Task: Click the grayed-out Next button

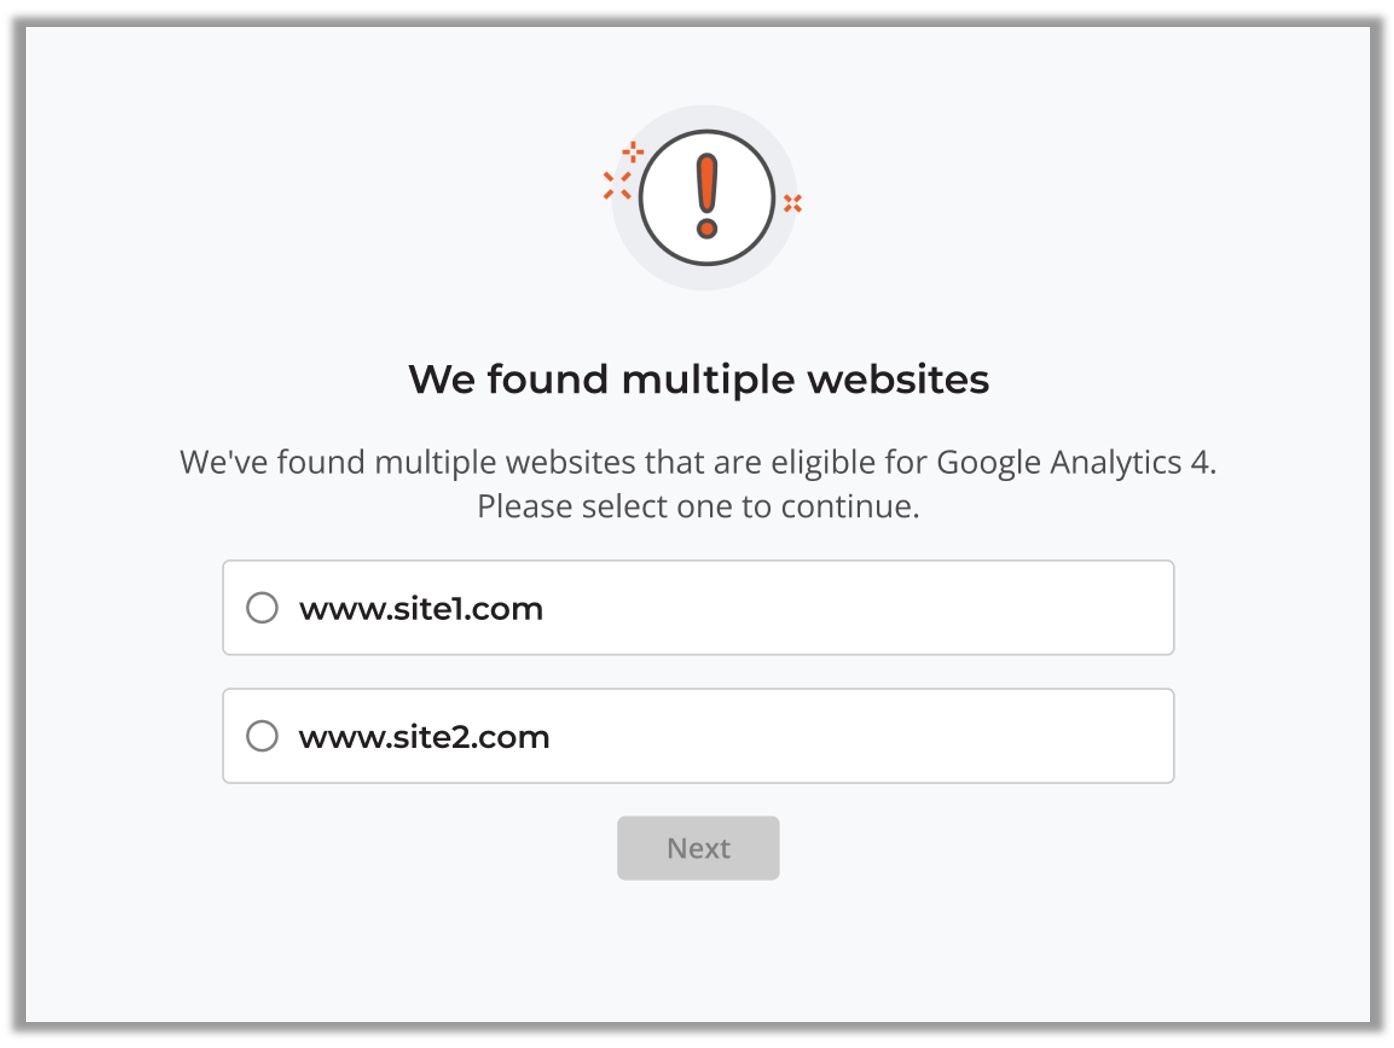Action: [698, 848]
